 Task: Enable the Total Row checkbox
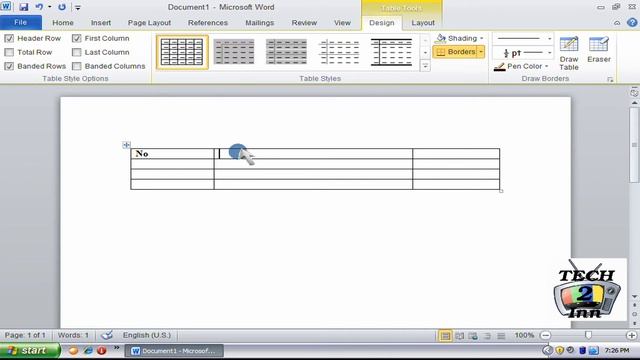[9, 52]
